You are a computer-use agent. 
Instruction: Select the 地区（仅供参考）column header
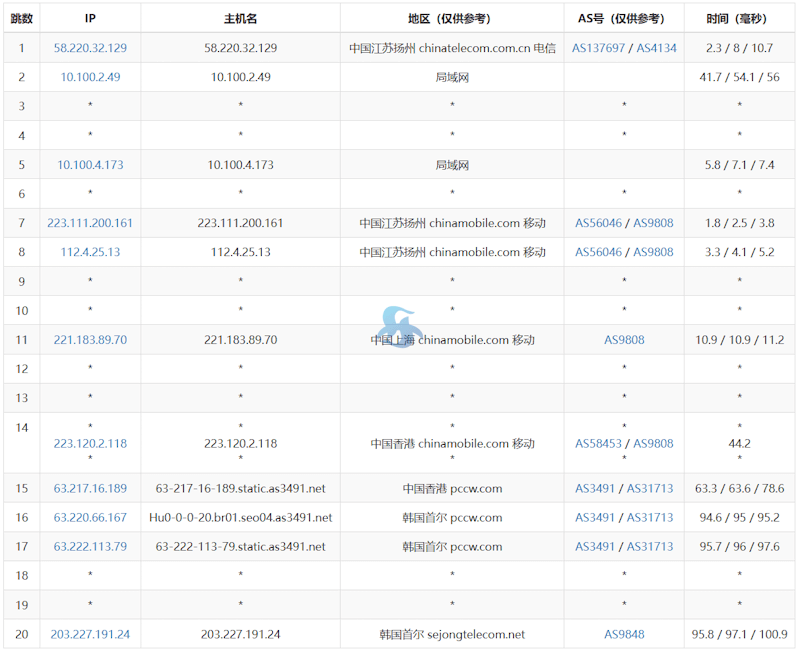(452, 19)
